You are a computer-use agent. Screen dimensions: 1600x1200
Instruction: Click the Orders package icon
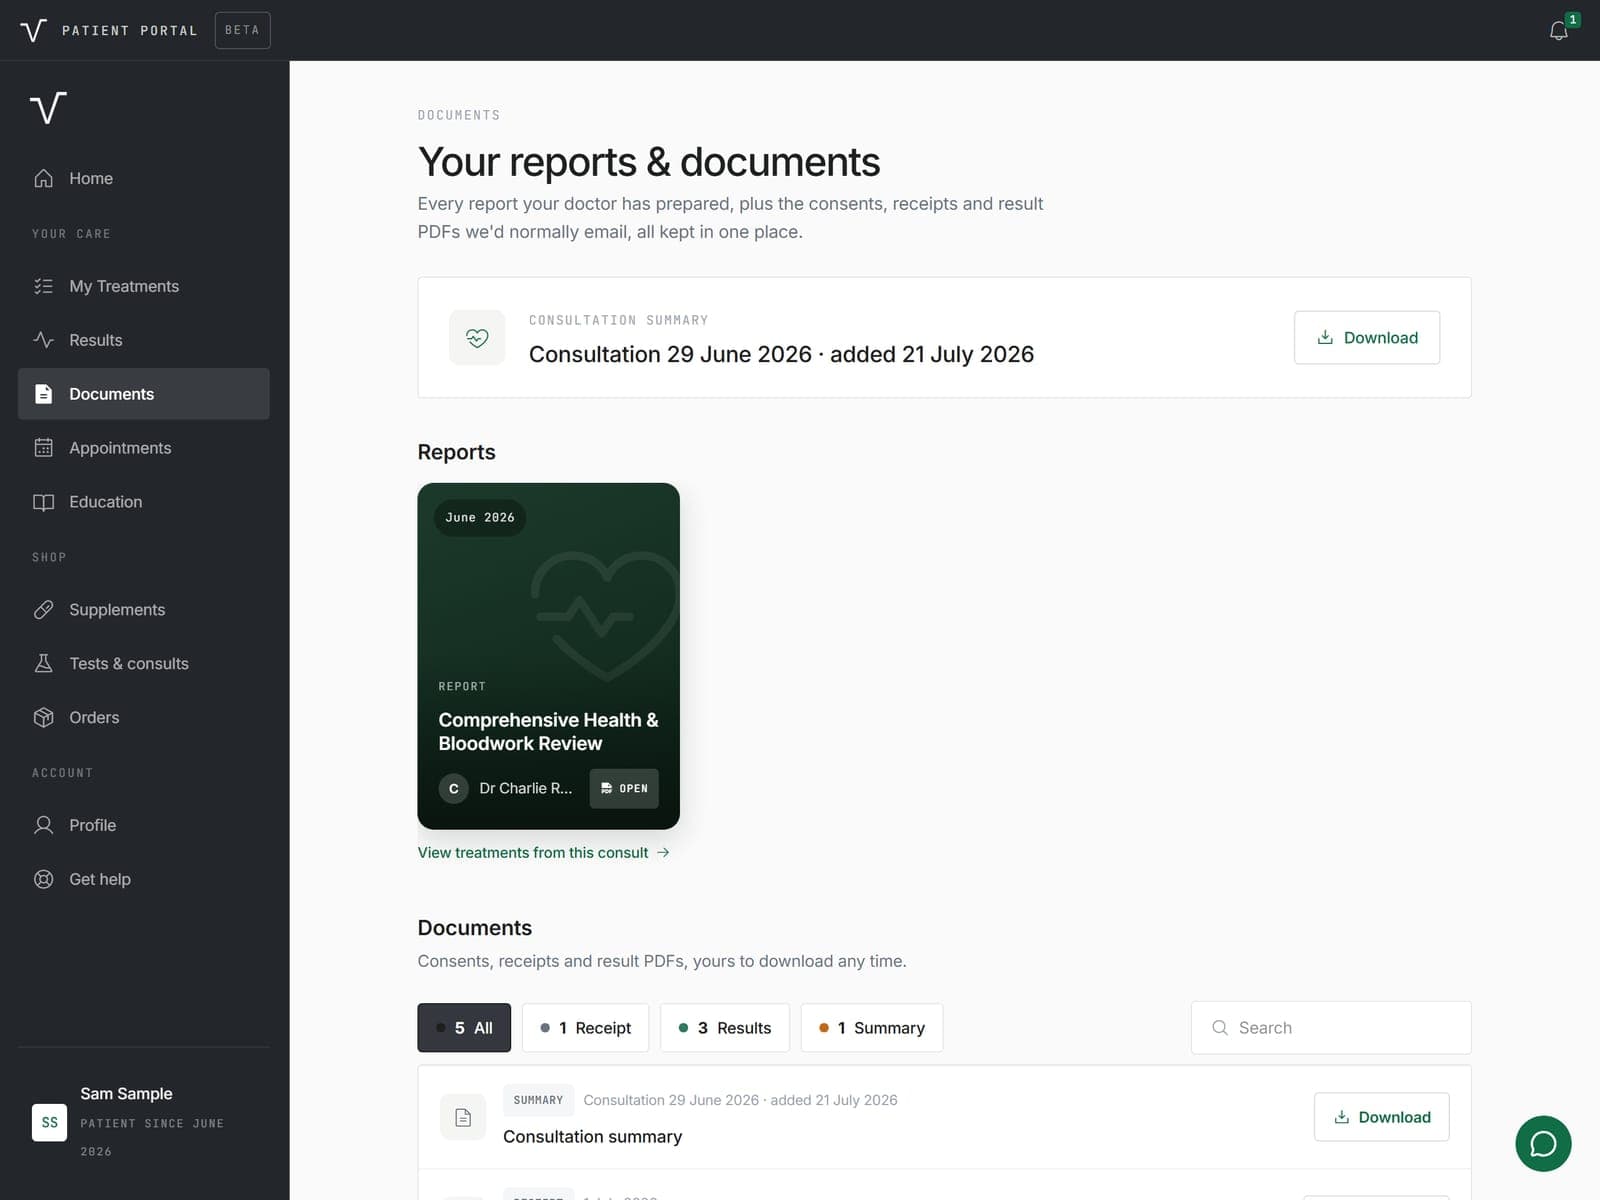(x=43, y=718)
